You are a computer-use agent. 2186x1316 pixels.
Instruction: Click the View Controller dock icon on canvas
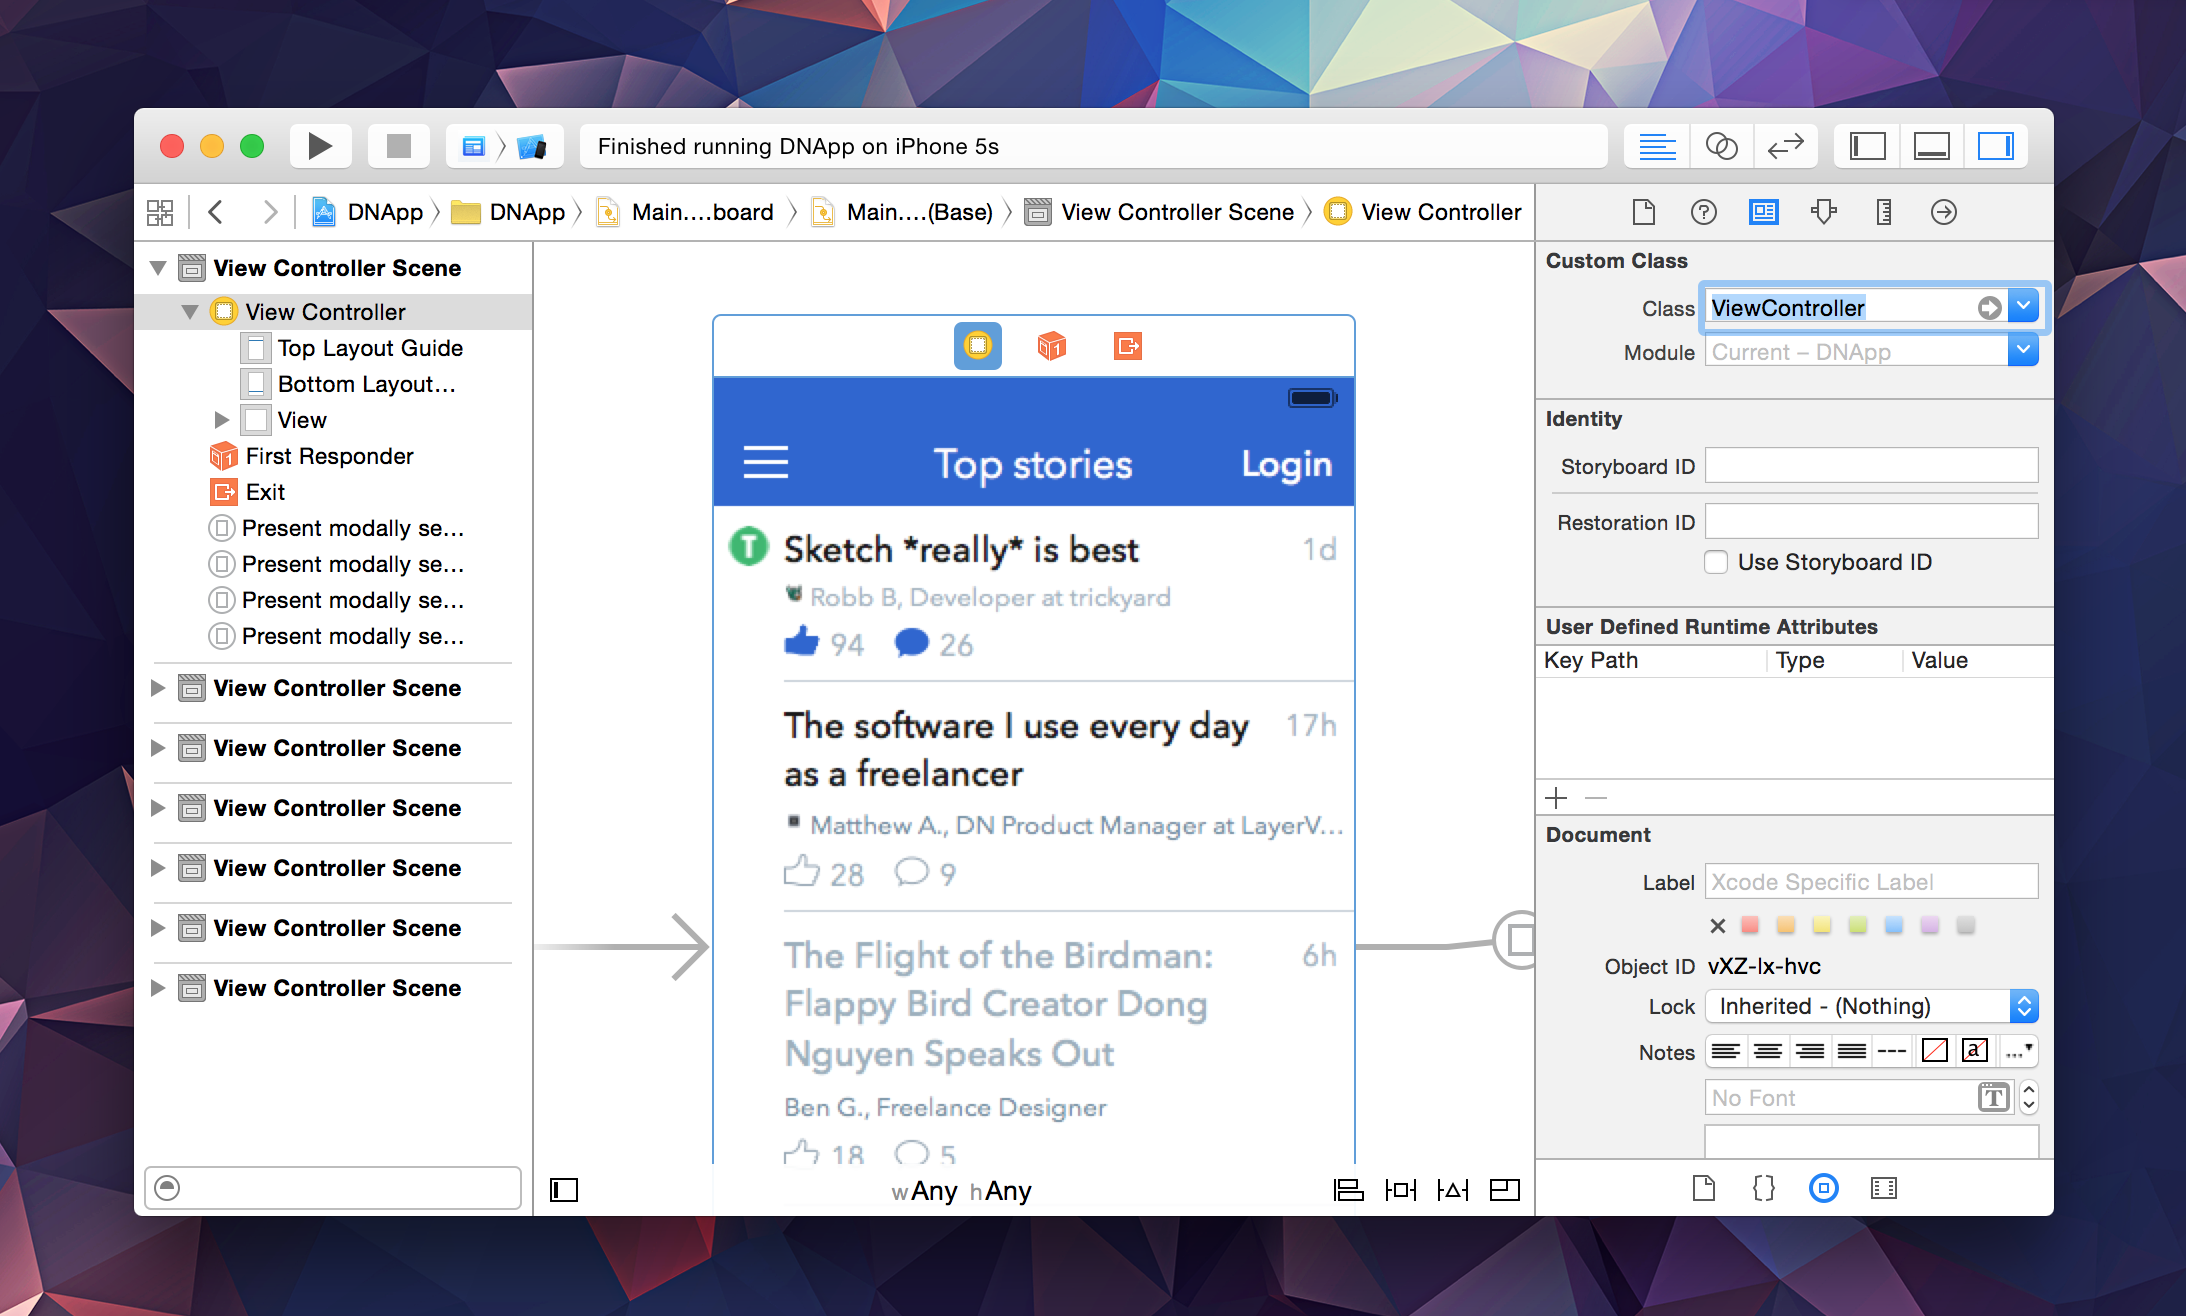977,346
